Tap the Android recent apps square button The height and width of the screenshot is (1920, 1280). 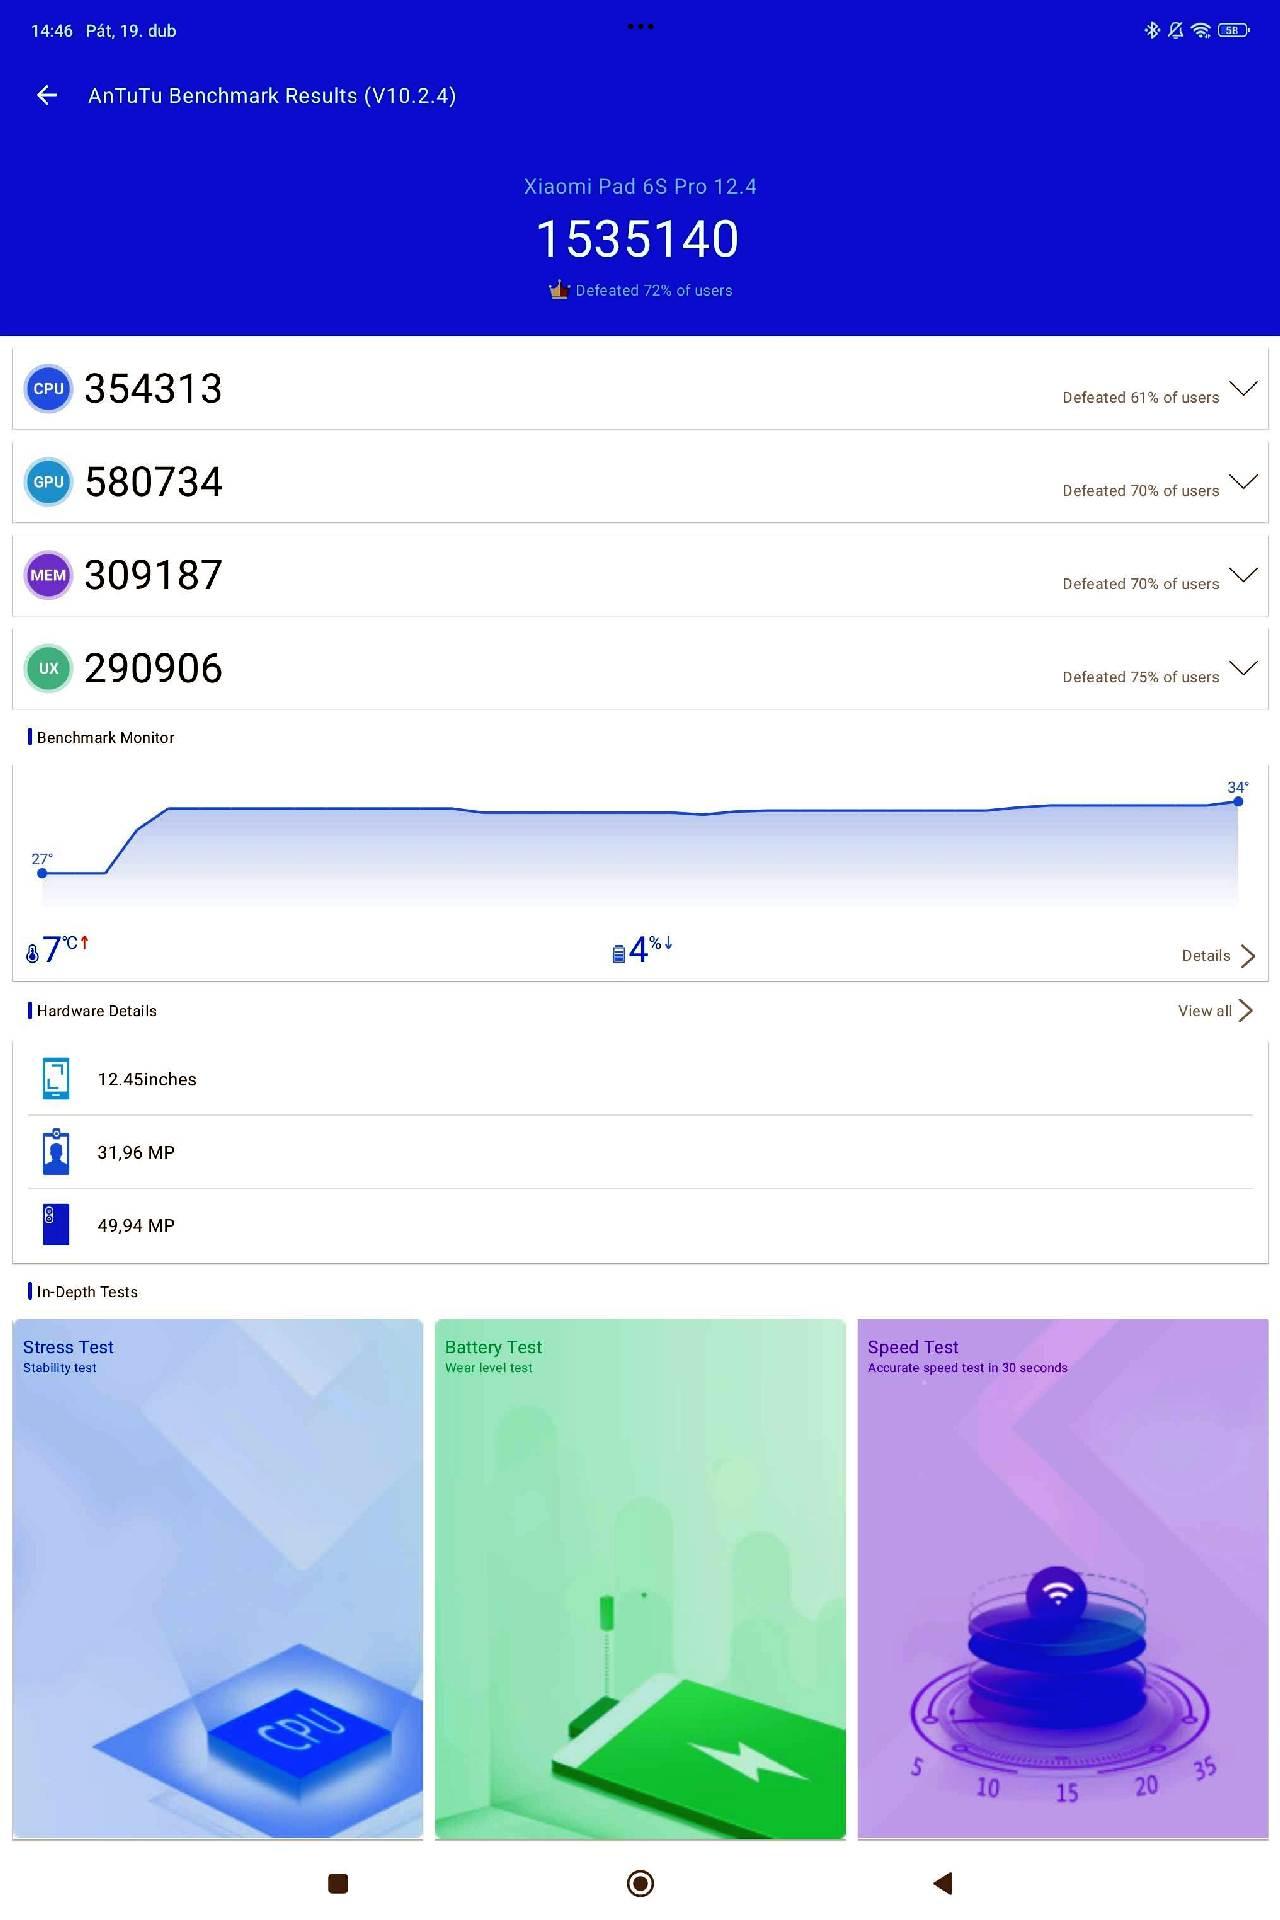tap(338, 1884)
